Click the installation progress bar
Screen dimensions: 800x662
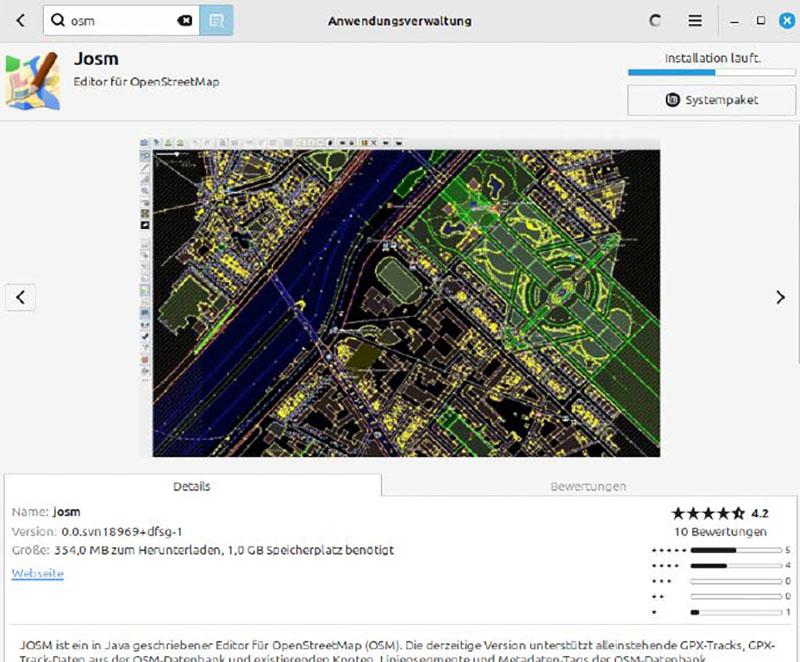(x=712, y=72)
